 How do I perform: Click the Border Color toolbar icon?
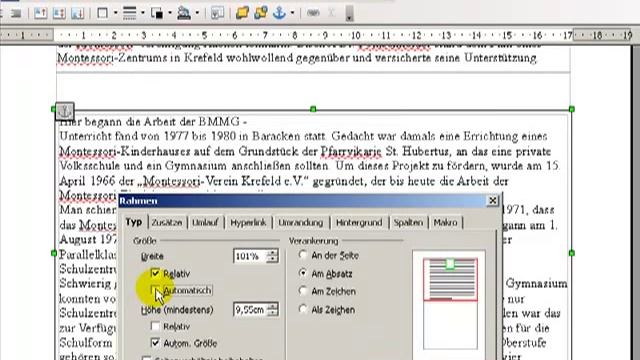tap(157, 13)
